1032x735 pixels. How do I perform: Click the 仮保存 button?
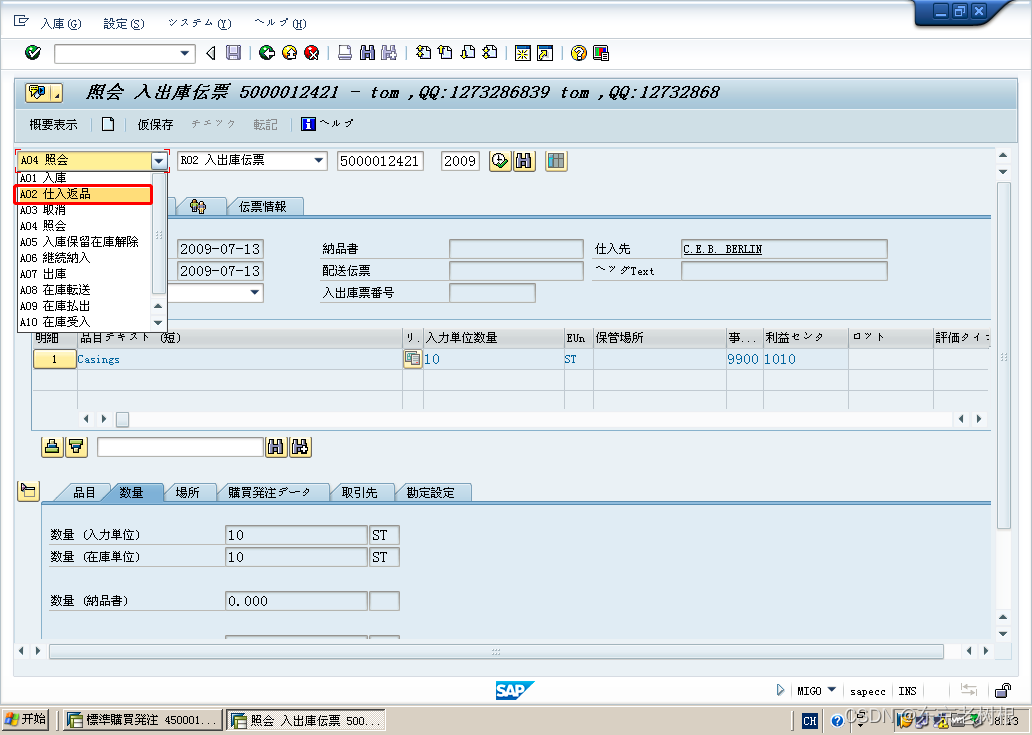(155, 124)
